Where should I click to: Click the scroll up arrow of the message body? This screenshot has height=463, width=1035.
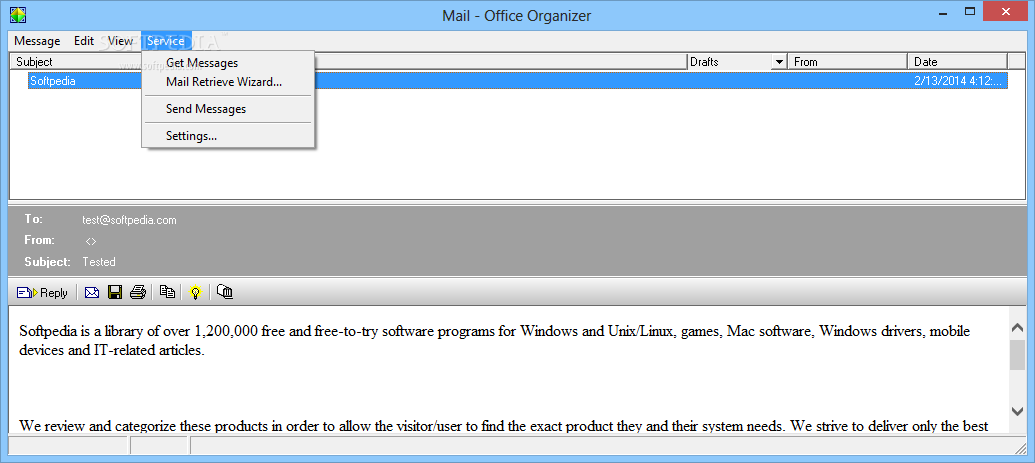1017,329
